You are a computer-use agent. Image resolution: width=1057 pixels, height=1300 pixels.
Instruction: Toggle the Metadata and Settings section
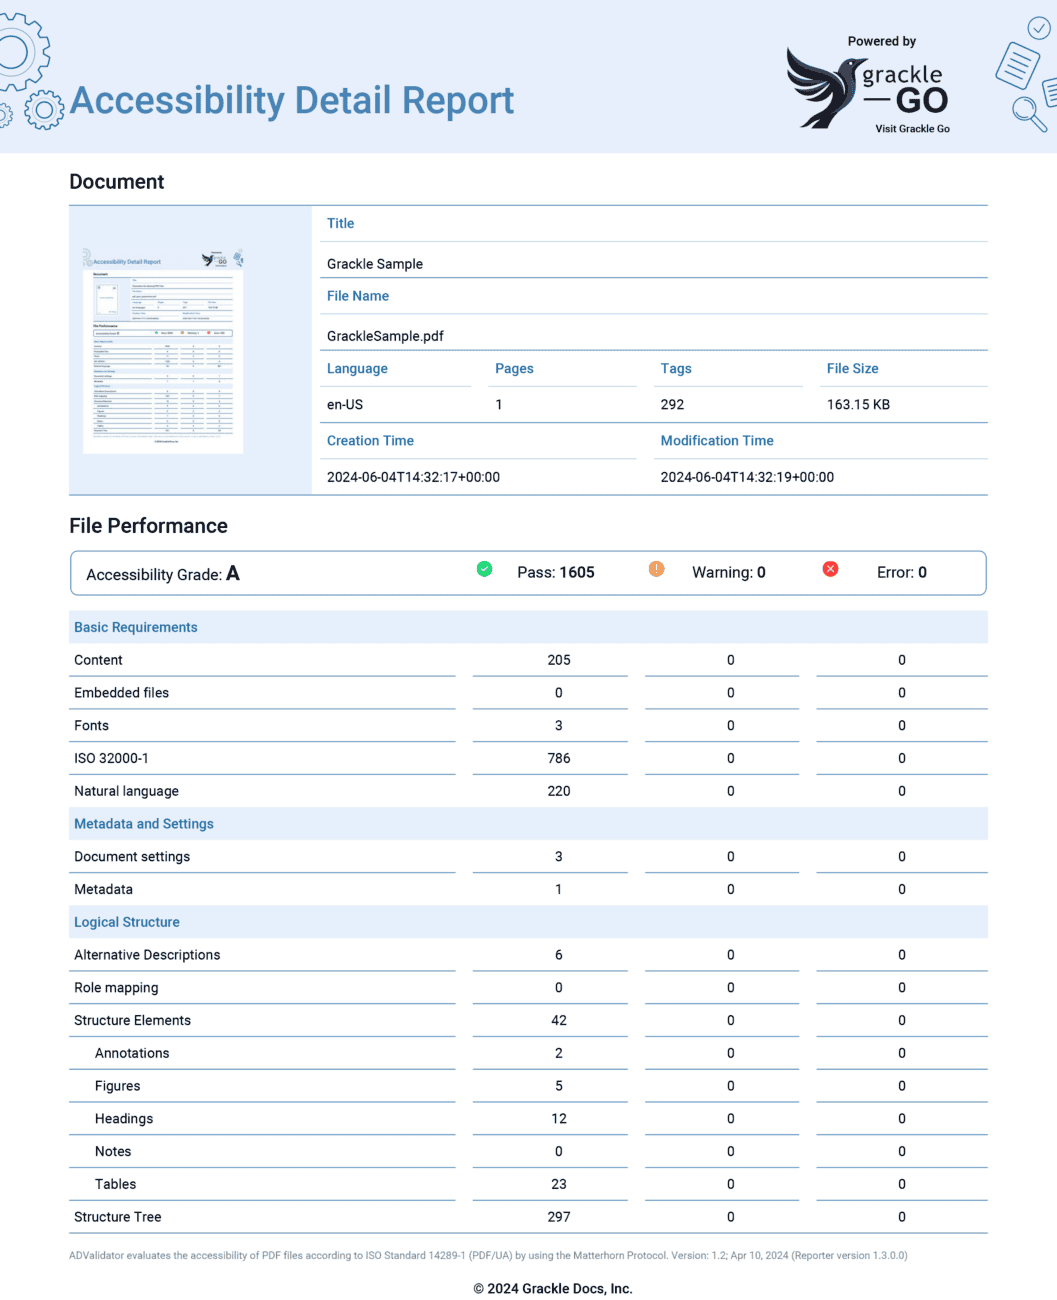click(x=143, y=823)
